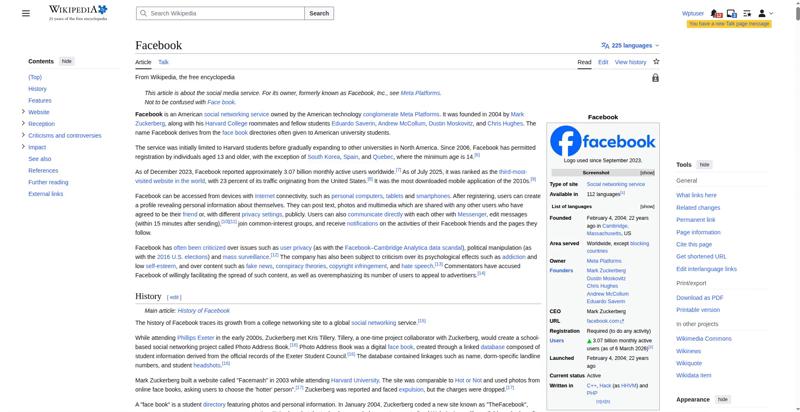Click the Search Wikipedia input field
This screenshot has height=412, width=800.
(220, 13)
